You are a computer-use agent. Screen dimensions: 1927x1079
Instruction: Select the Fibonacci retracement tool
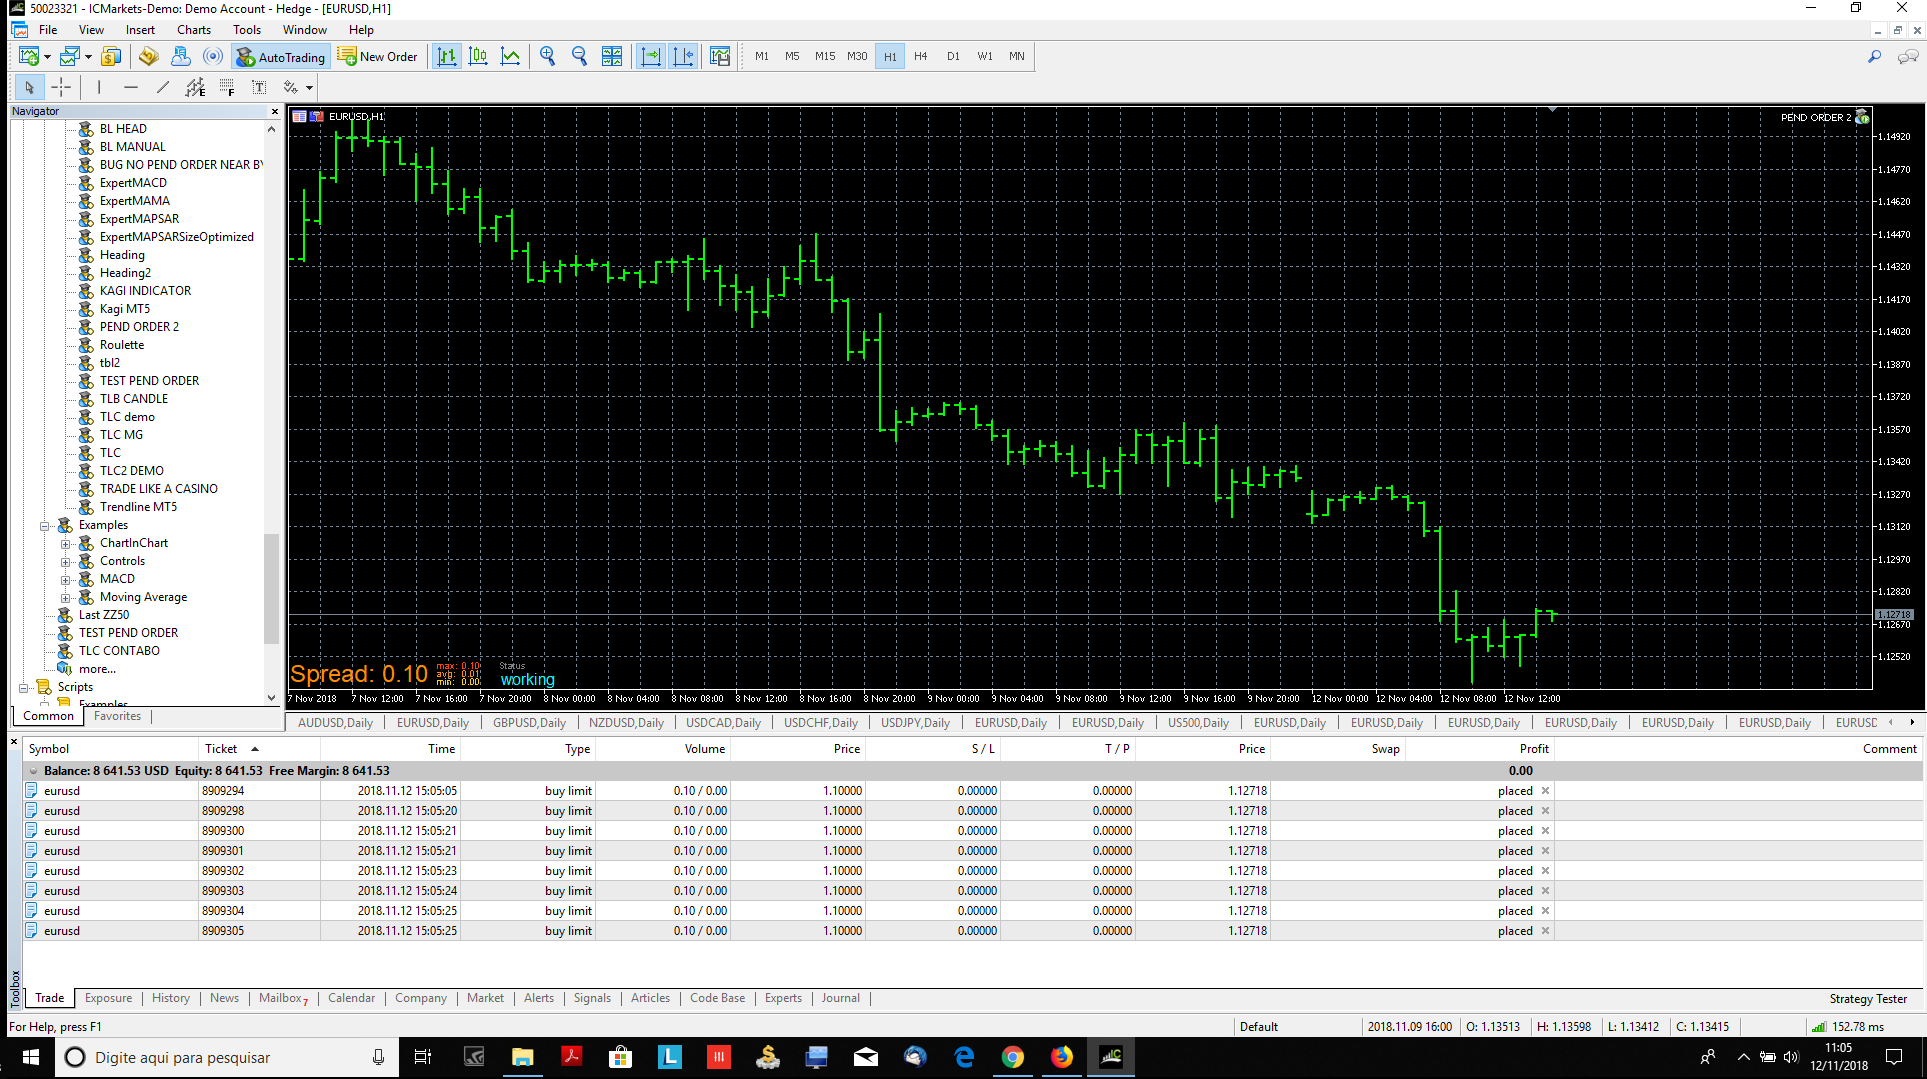227,87
